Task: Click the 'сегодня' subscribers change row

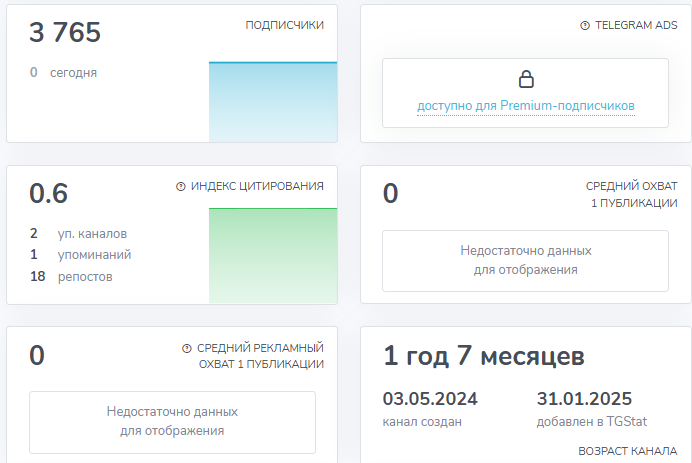Action: point(75,72)
